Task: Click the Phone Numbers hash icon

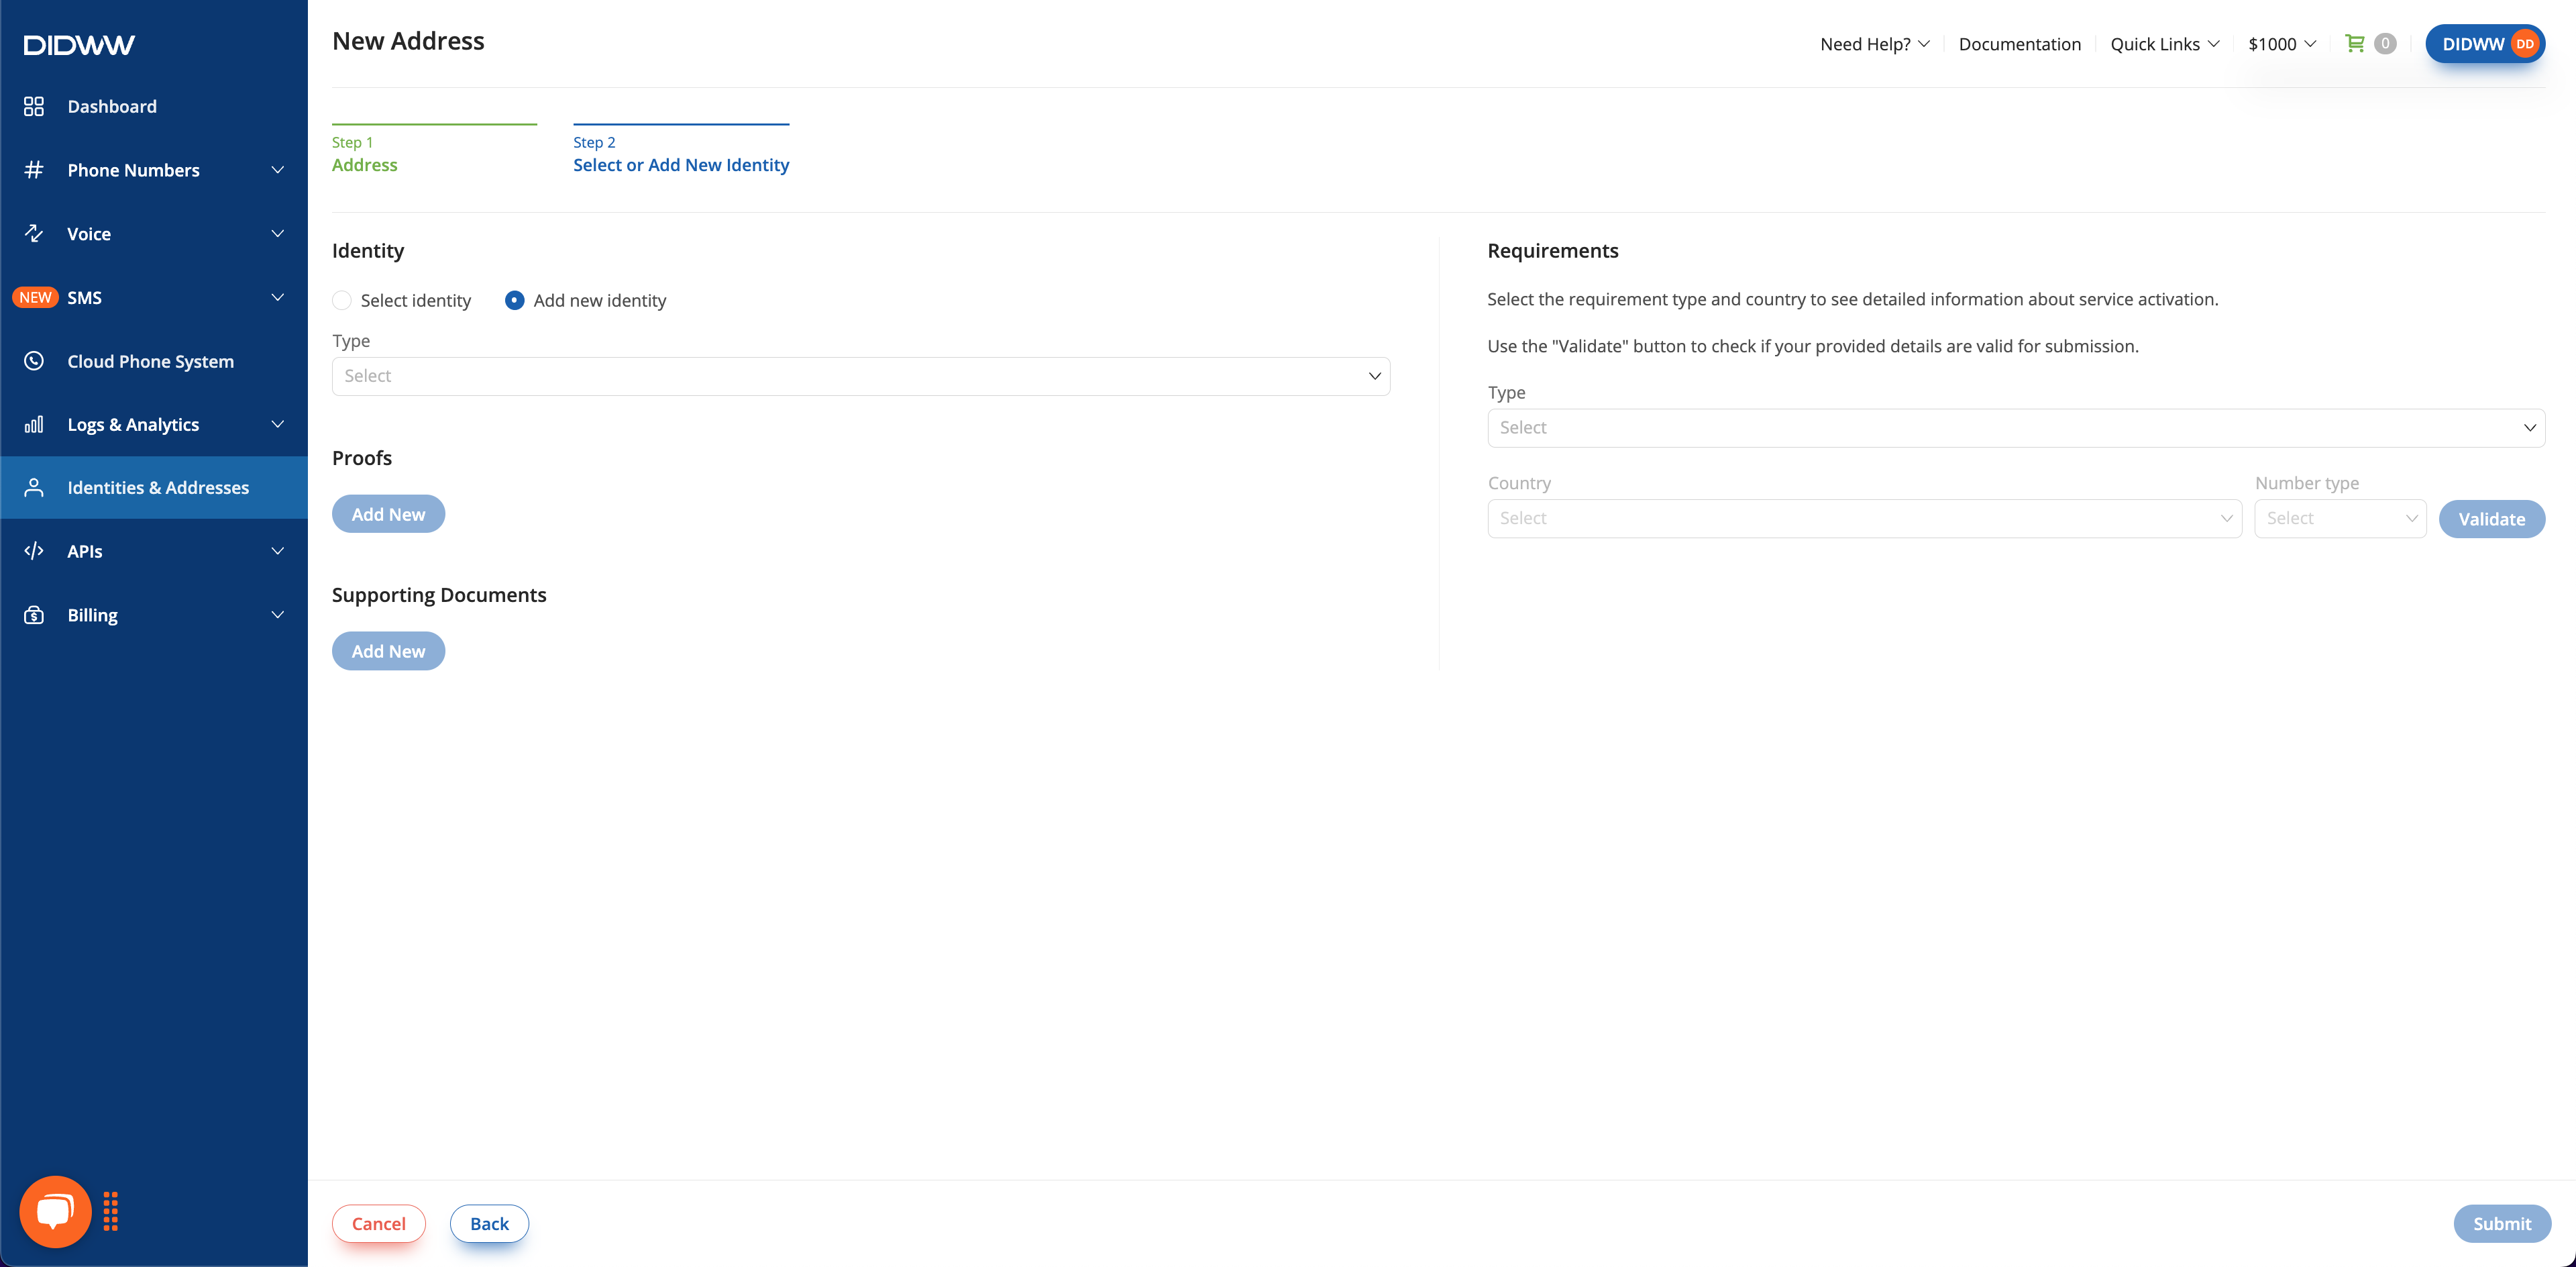Action: coord(34,170)
